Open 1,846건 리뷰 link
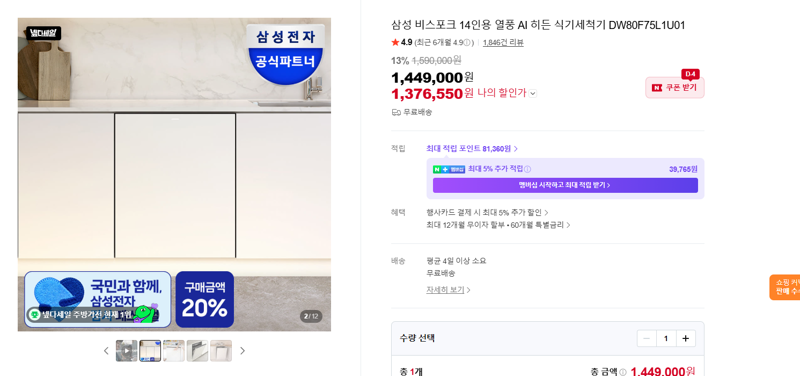This screenshot has height=376, width=800. (x=503, y=43)
